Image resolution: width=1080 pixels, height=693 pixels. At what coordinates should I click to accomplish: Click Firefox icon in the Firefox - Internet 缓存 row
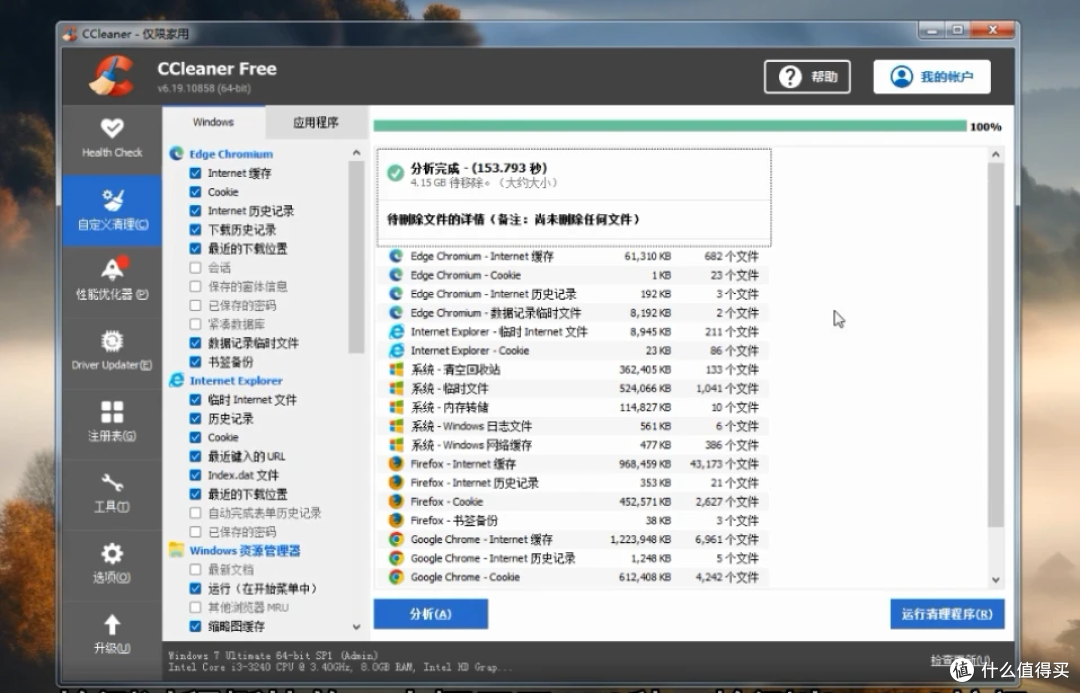[x=396, y=464]
